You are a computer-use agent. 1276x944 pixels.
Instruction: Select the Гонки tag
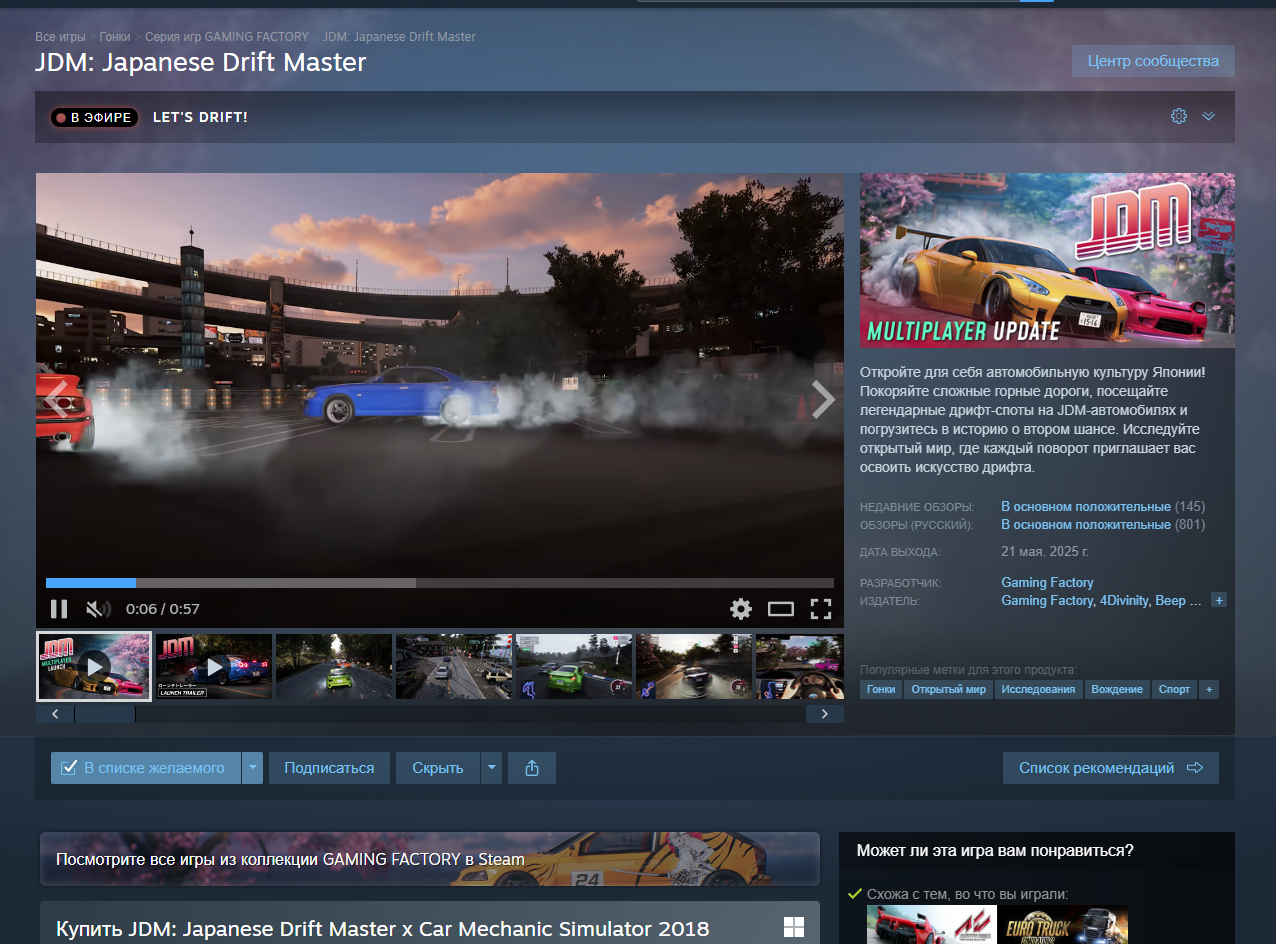click(881, 689)
